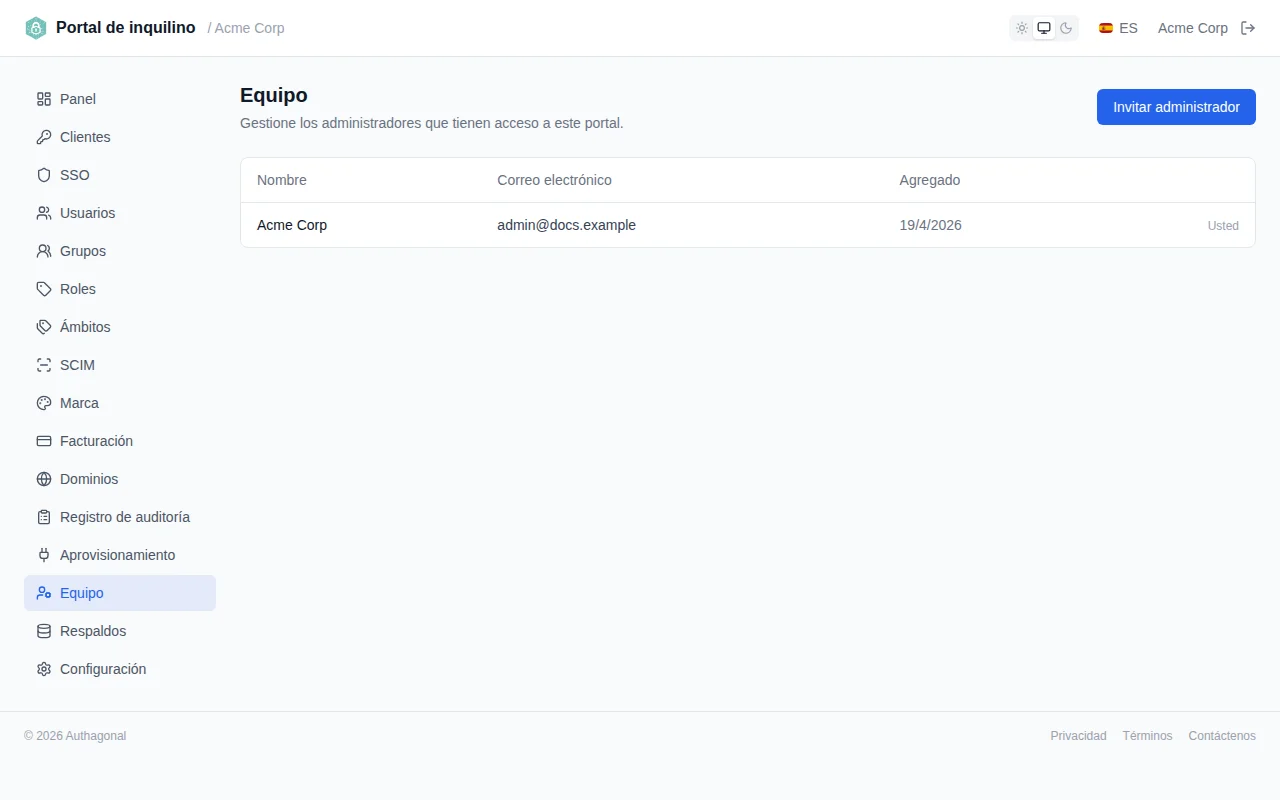Click the gear icon beside Configuración
Image resolution: width=1280 pixels, height=800 pixels.
tap(44, 669)
